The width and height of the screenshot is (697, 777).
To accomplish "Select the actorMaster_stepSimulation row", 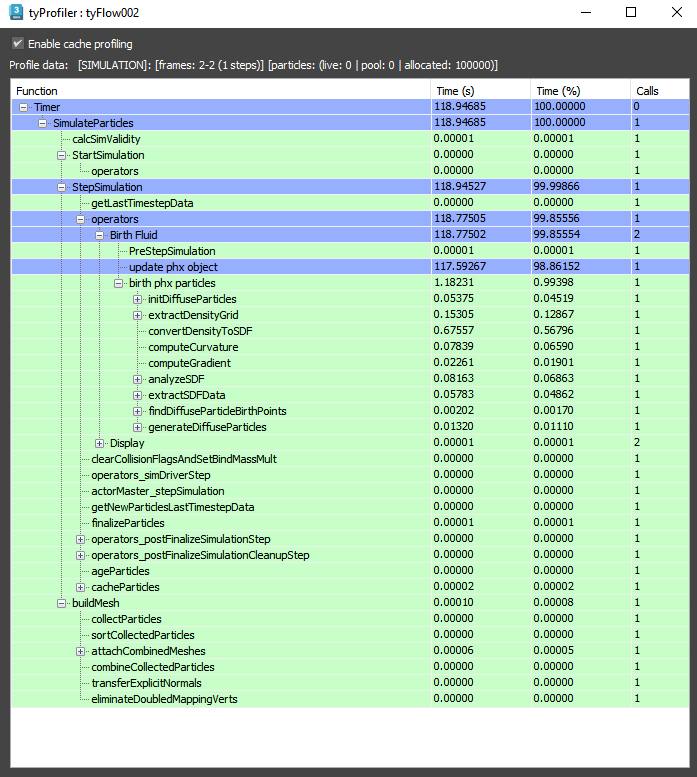I will tap(350, 491).
